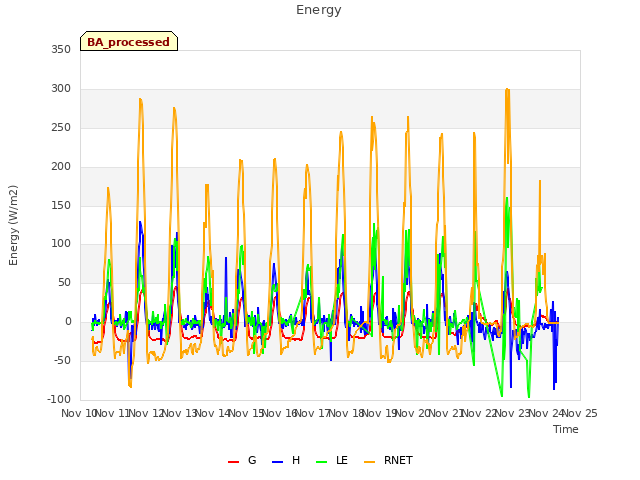Click the Nov 22 x-axis tick label

click(480, 413)
